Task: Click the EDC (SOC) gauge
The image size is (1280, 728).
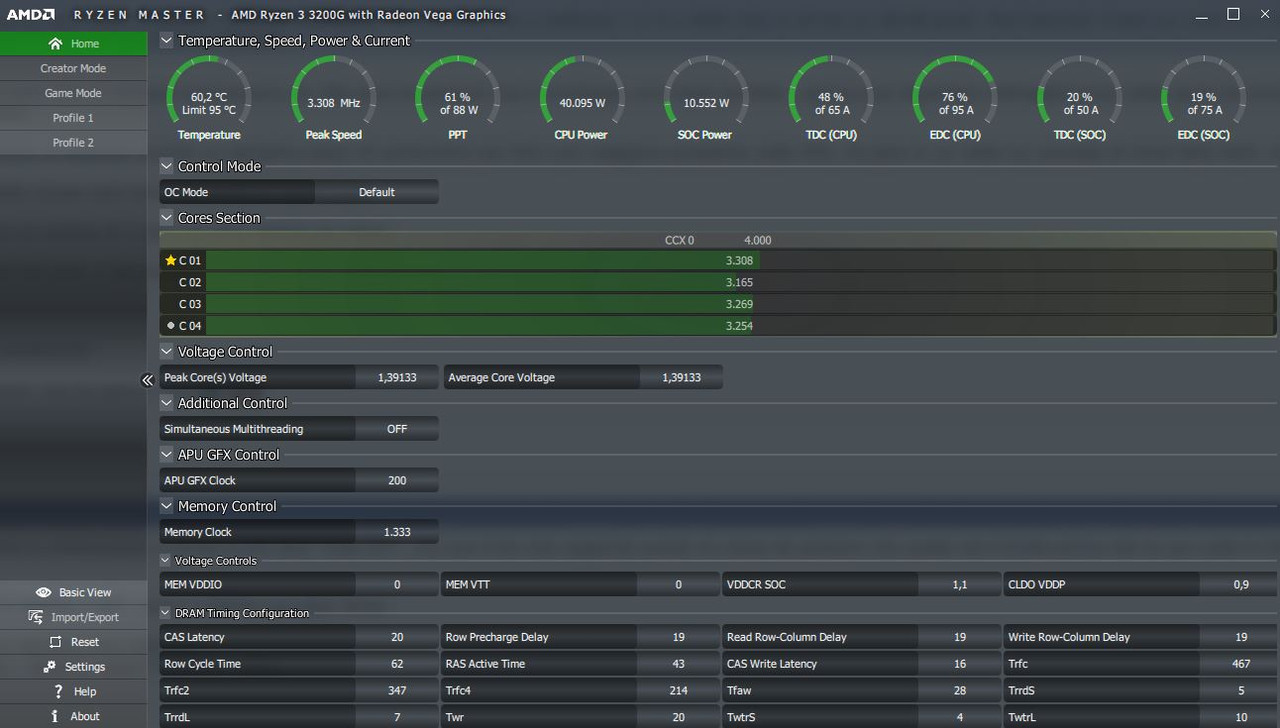Action: pos(1203,98)
